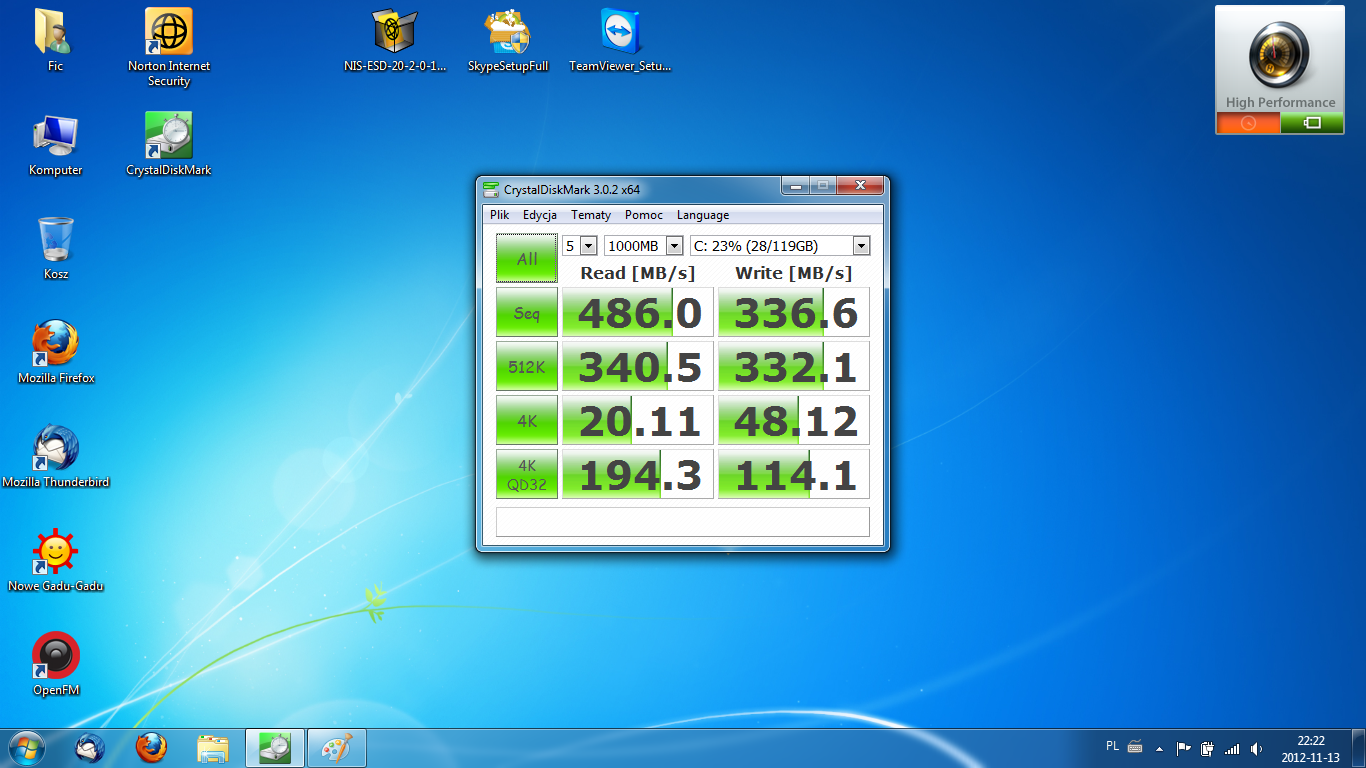Run the Seq benchmark
1366x768 pixels.
[x=527, y=313]
